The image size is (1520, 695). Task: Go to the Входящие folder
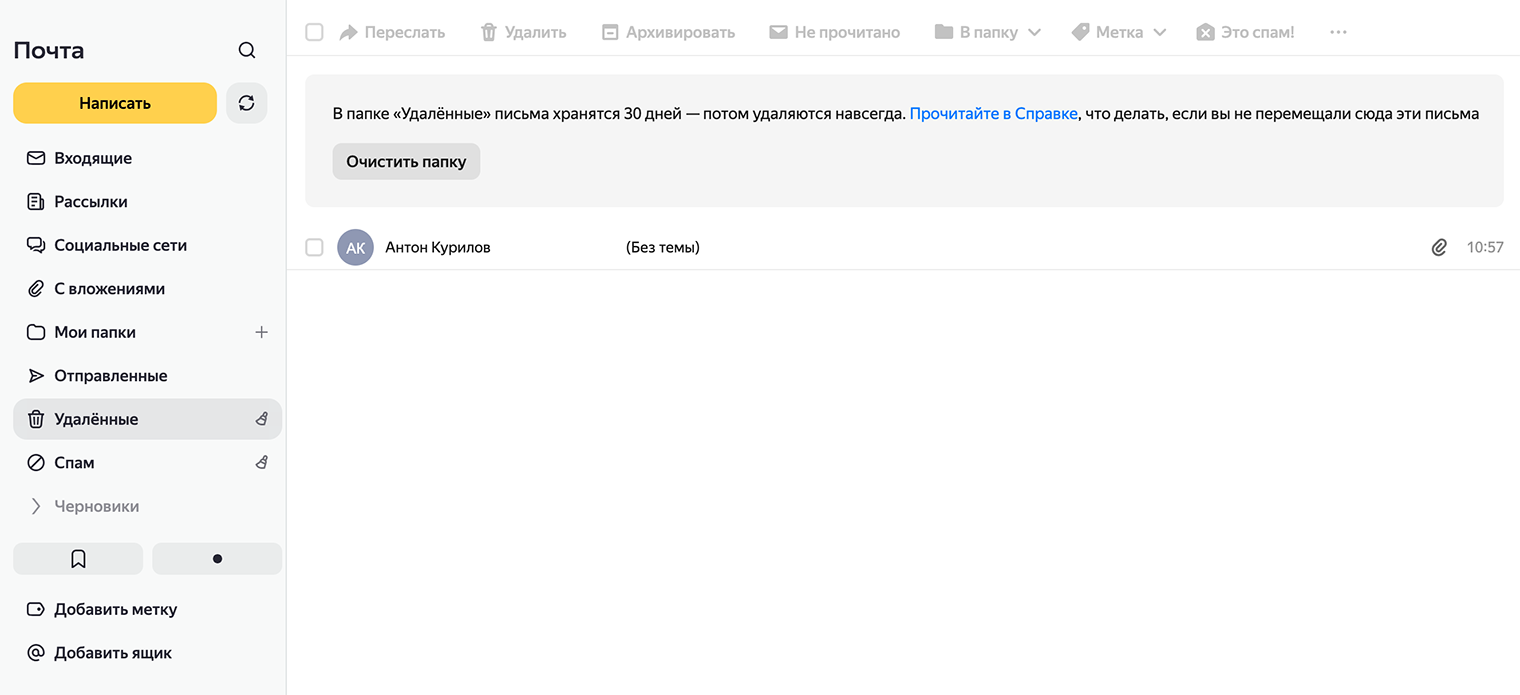(93, 158)
